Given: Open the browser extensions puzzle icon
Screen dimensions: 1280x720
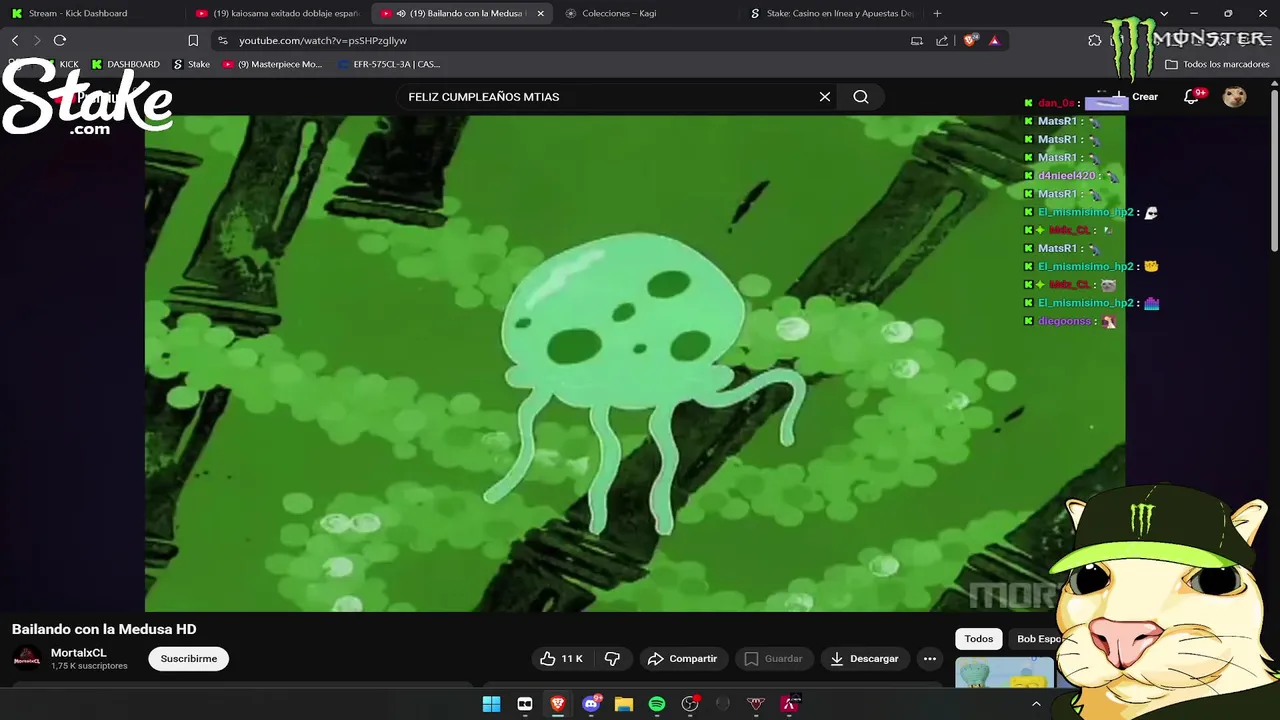Looking at the screenshot, I should tap(1095, 40).
